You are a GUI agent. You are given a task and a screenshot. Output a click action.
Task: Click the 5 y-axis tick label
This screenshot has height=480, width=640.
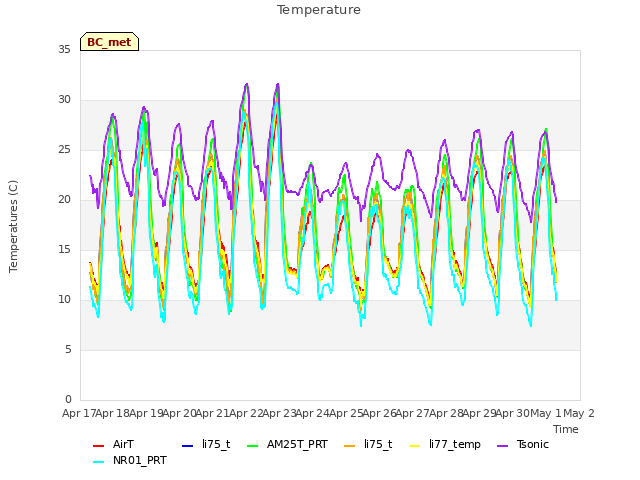click(68, 350)
